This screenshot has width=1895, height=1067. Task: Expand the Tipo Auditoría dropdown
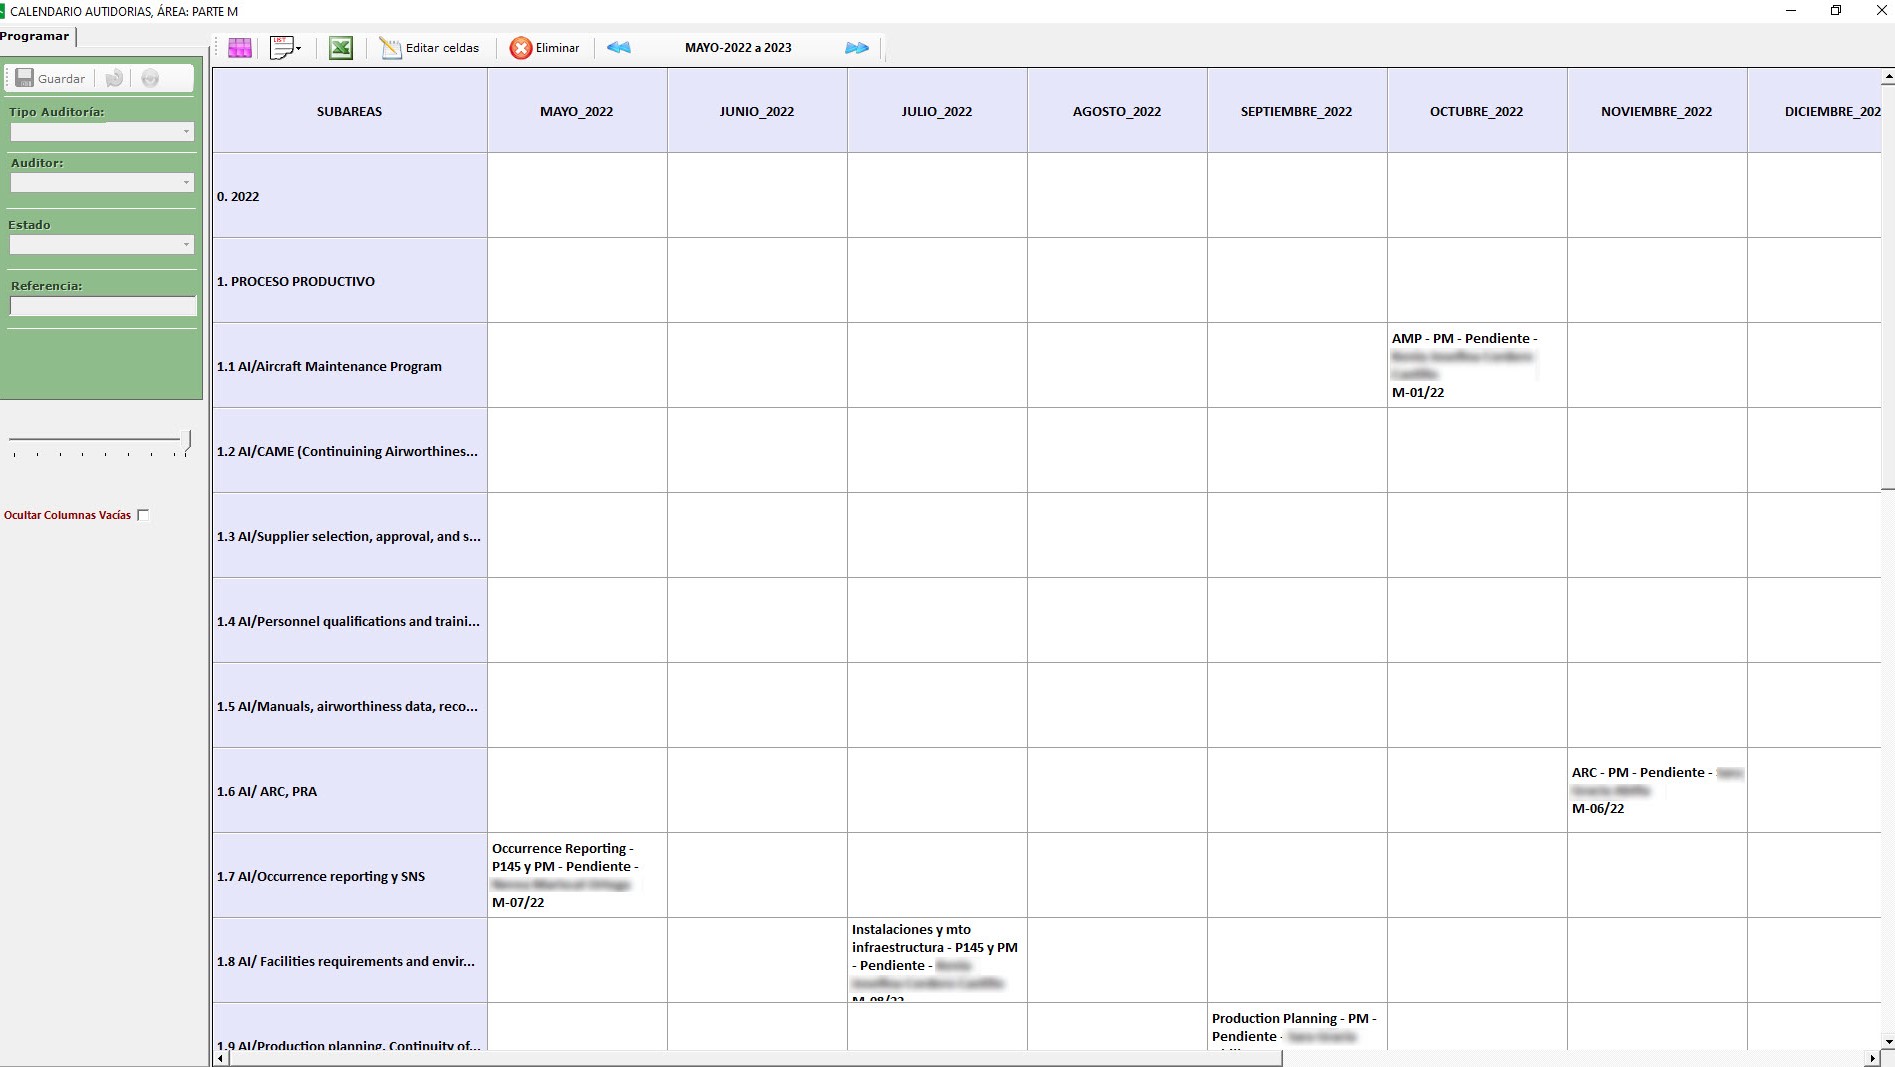[186, 132]
